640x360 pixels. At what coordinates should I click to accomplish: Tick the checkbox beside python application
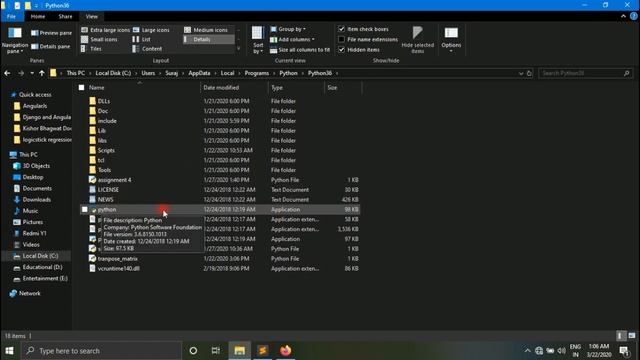[84, 209]
